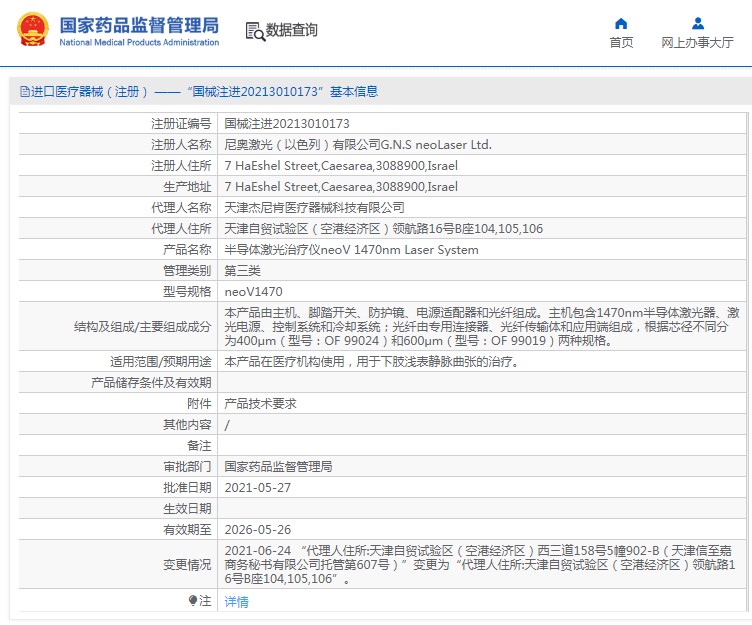This screenshot has width=752, height=625.
Task: Click the 注册人住所 row label
Action: 181,165
